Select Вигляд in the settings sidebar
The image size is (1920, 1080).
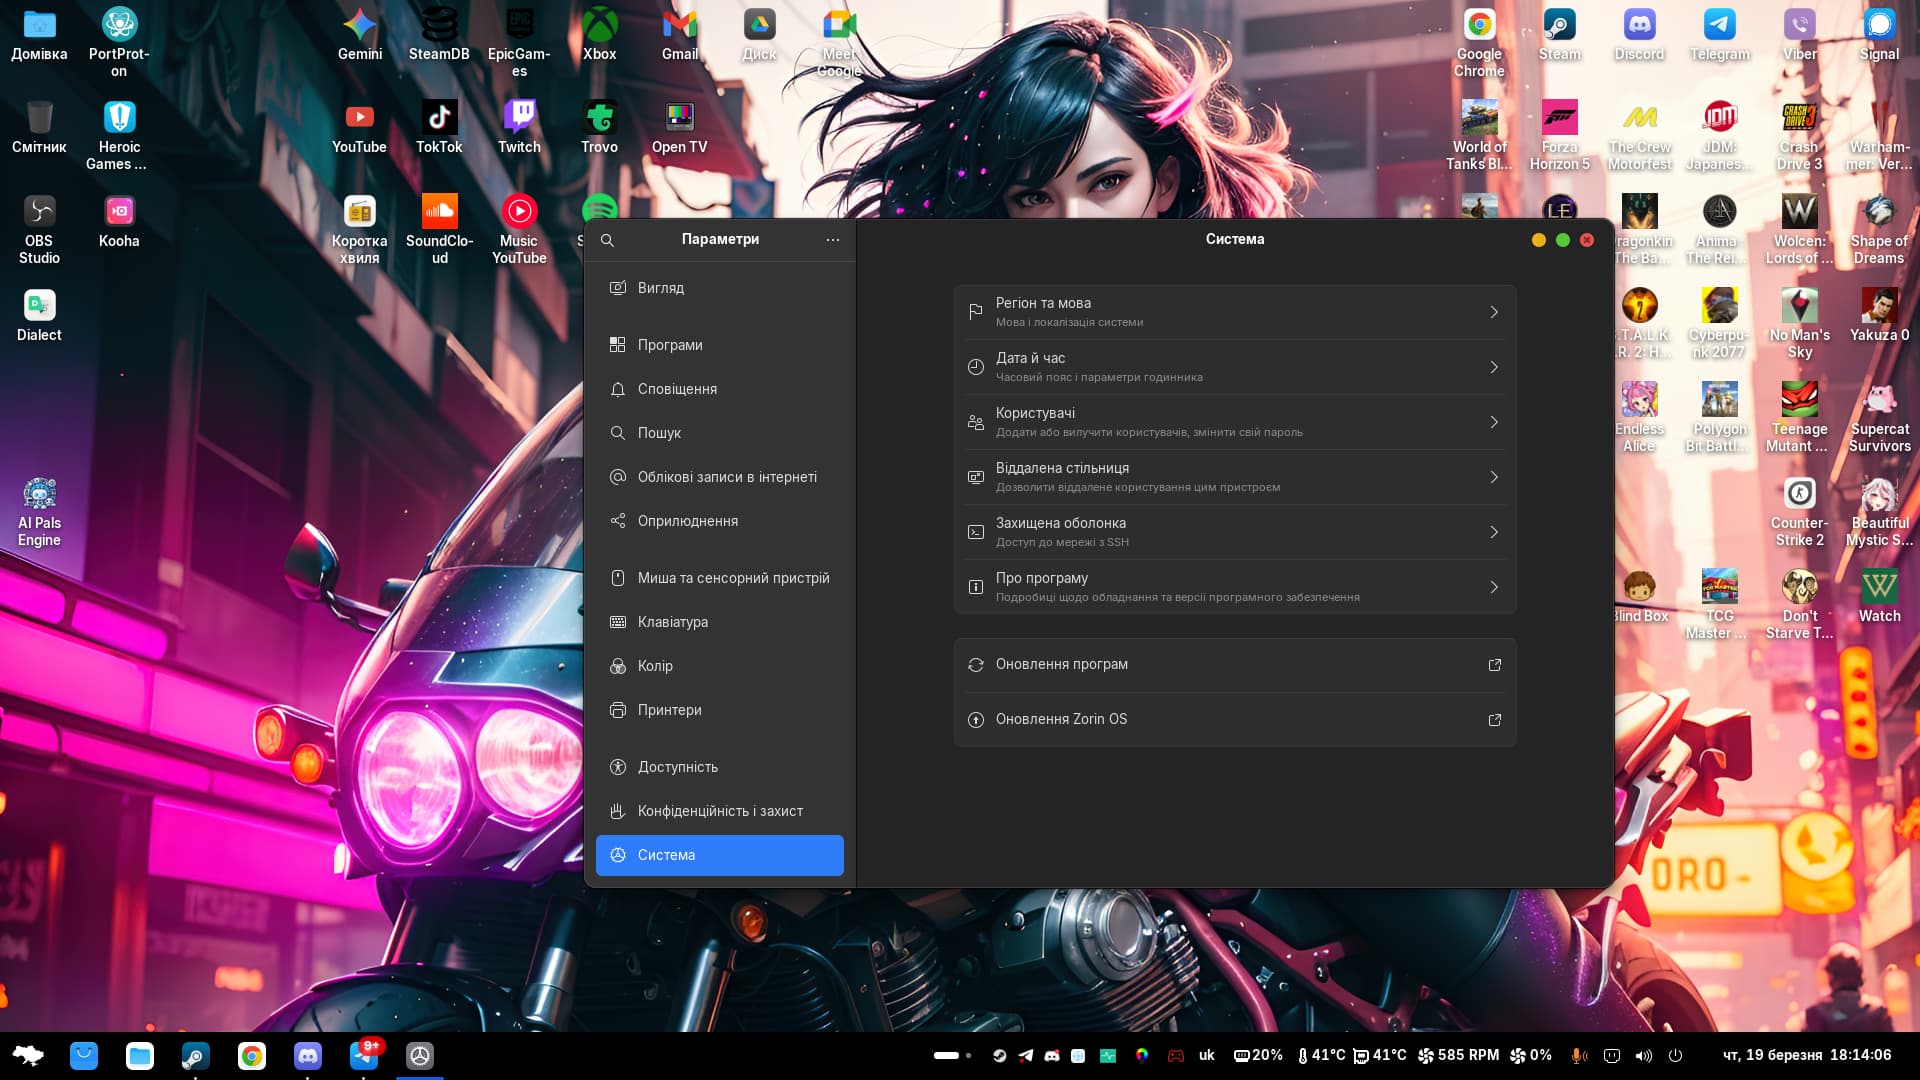(661, 288)
